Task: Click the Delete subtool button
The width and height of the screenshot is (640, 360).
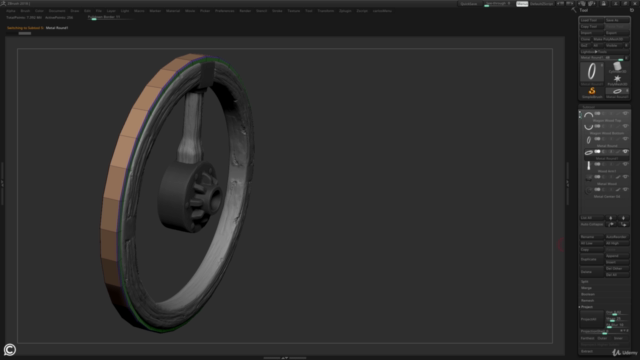Action: coord(591,272)
